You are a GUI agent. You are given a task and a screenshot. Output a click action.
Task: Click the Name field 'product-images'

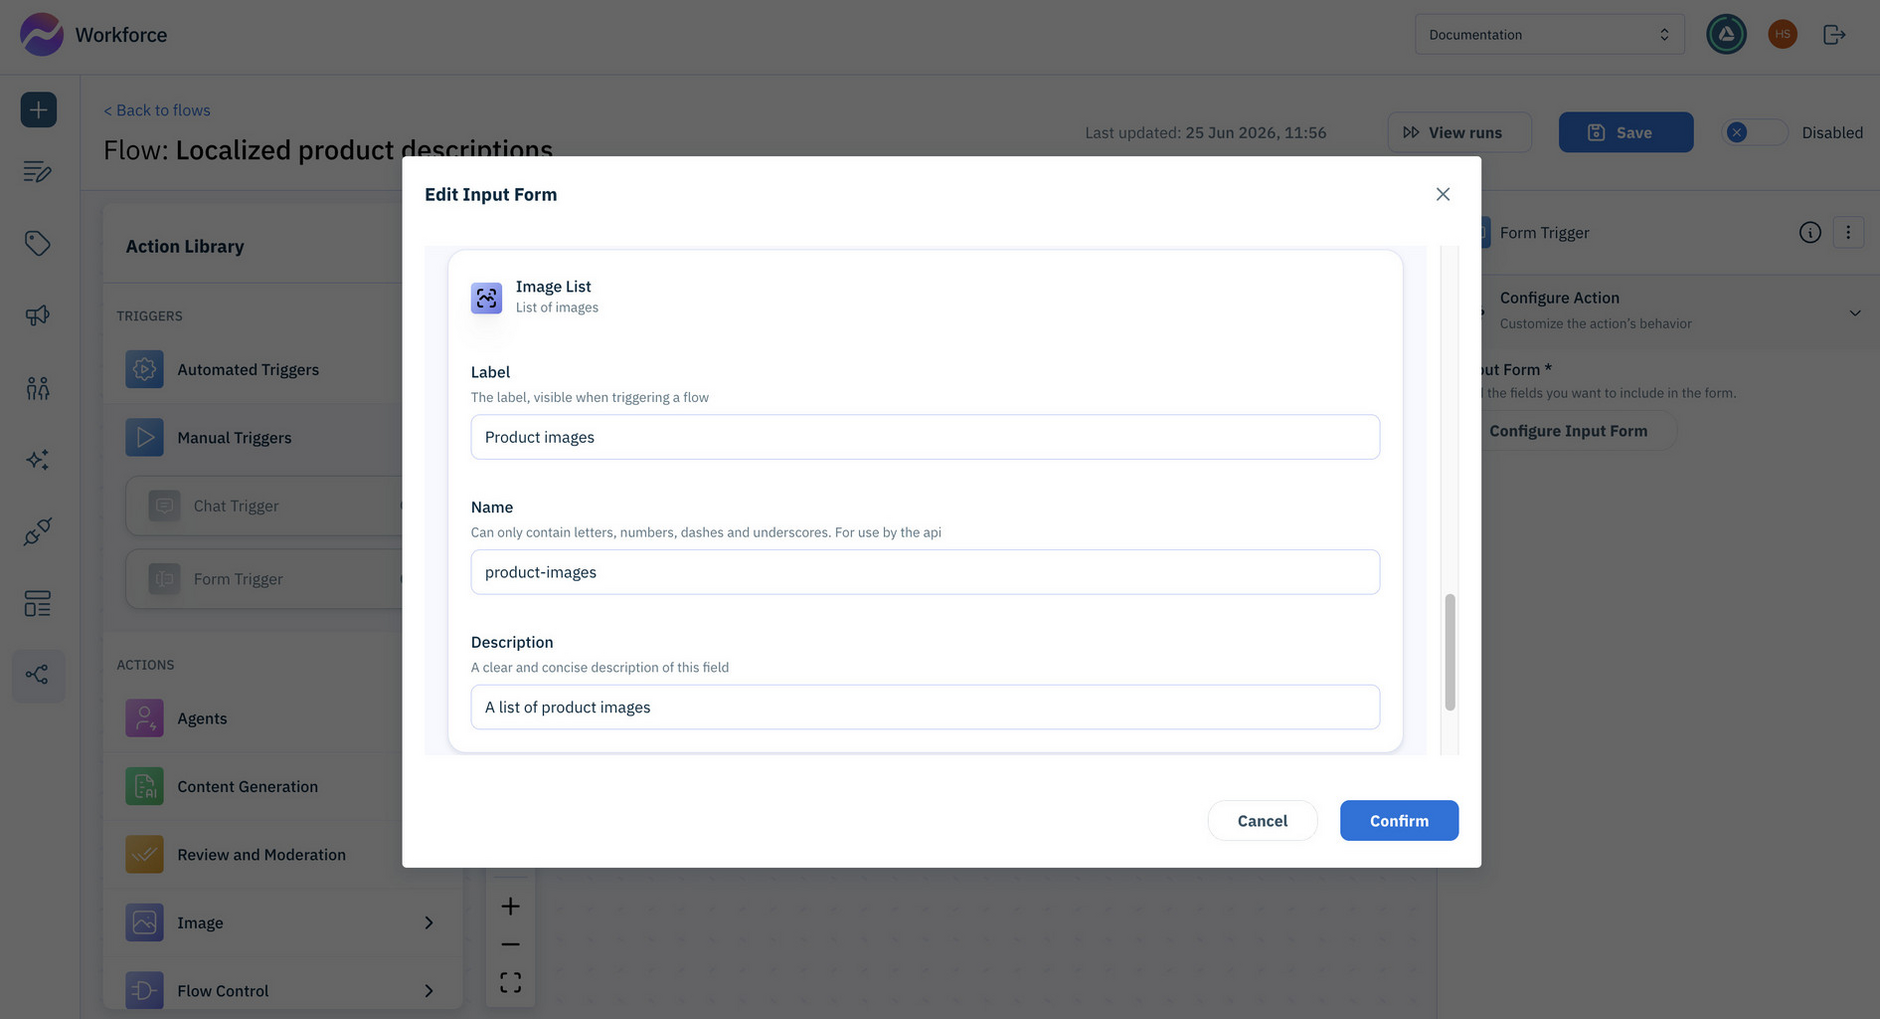(x=925, y=573)
